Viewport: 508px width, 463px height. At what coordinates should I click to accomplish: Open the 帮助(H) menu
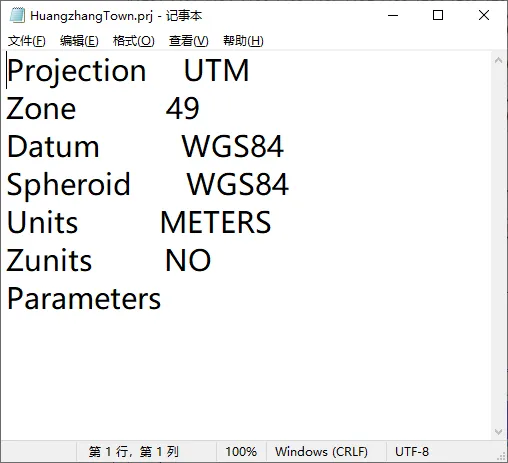point(243,41)
